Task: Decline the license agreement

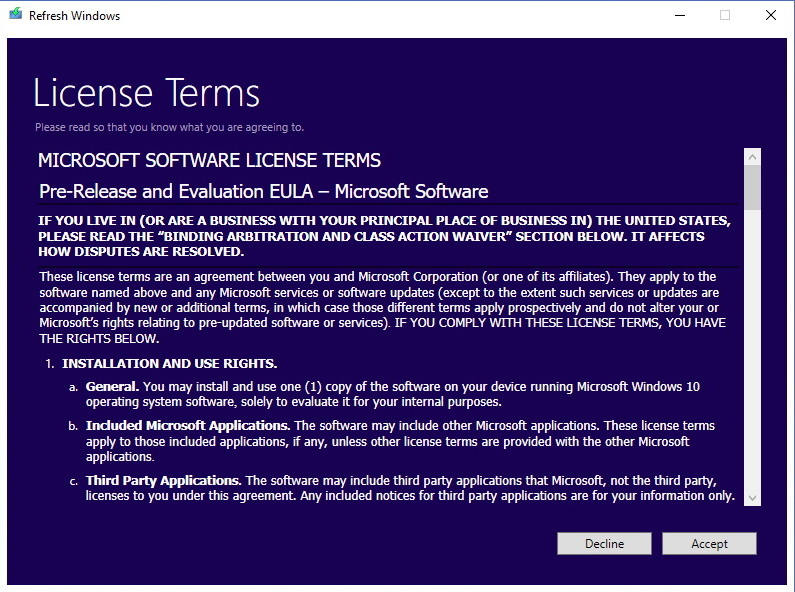Action: 604,543
